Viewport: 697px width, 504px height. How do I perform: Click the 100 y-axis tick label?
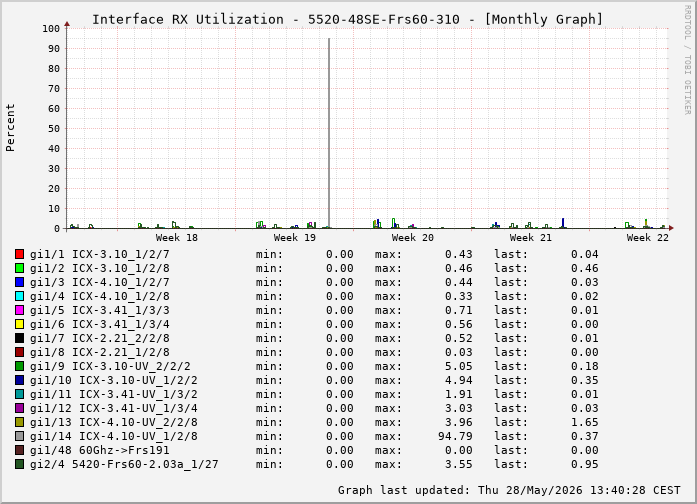51,28
